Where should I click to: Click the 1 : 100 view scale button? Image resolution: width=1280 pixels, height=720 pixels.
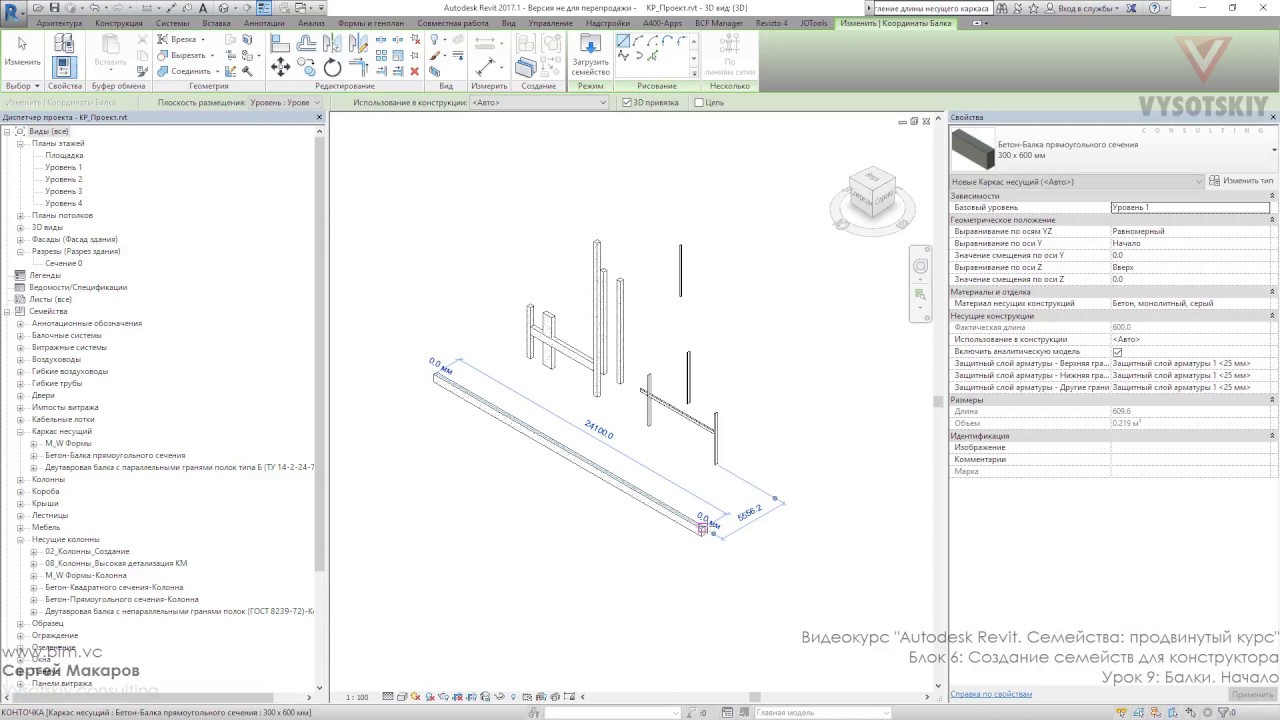(x=357, y=697)
